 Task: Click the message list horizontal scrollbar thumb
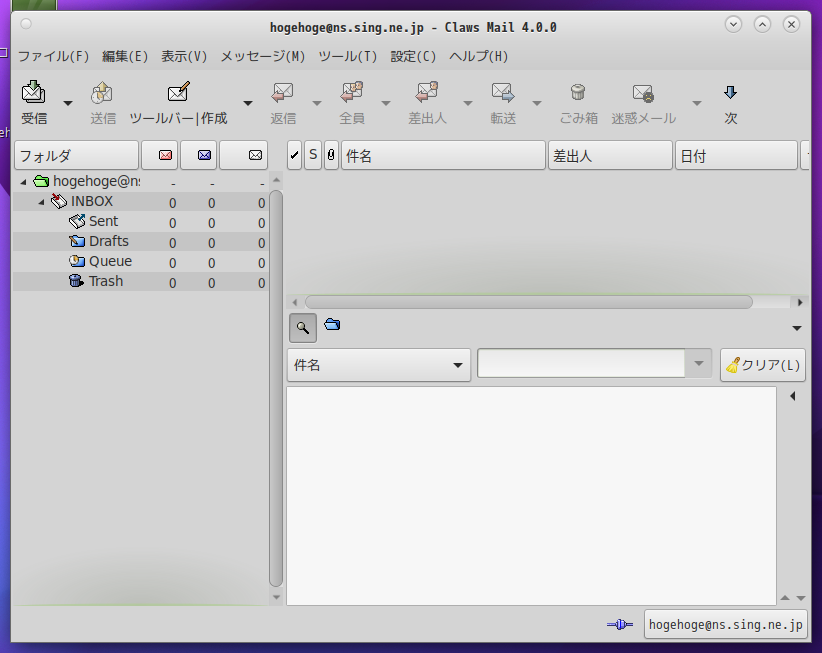[529, 302]
